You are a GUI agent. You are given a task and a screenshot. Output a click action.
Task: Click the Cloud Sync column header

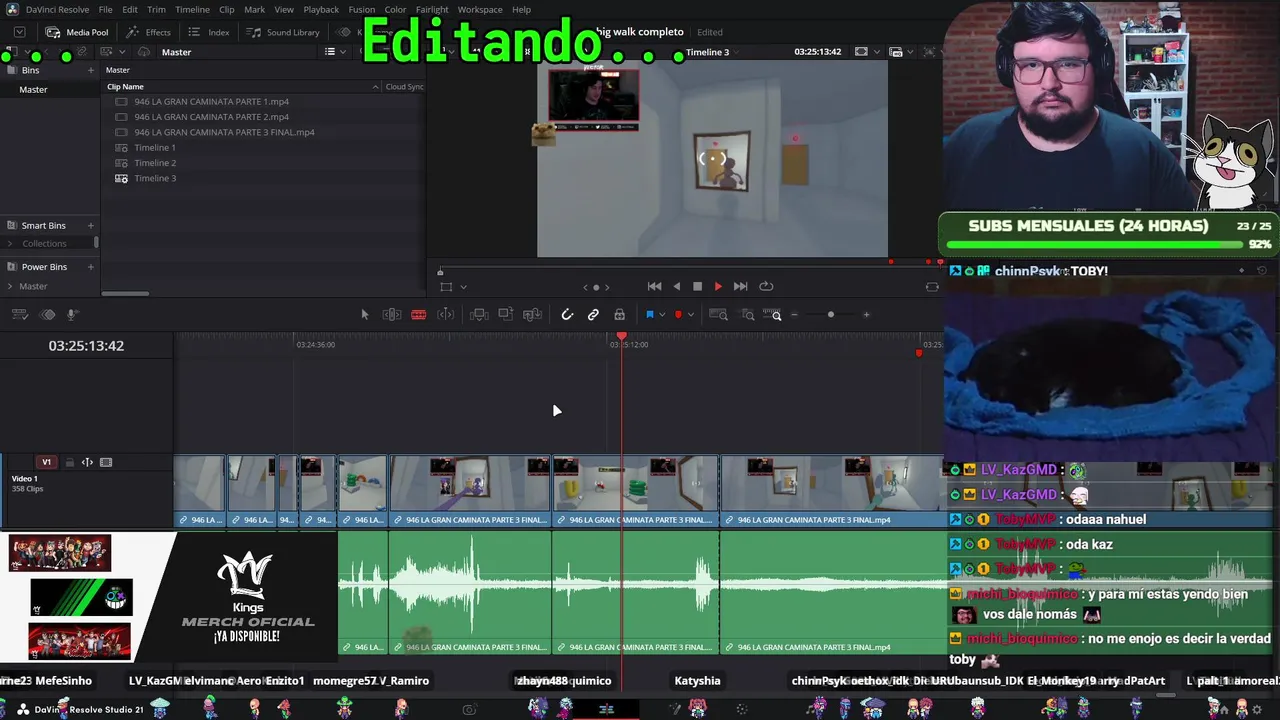coord(405,87)
